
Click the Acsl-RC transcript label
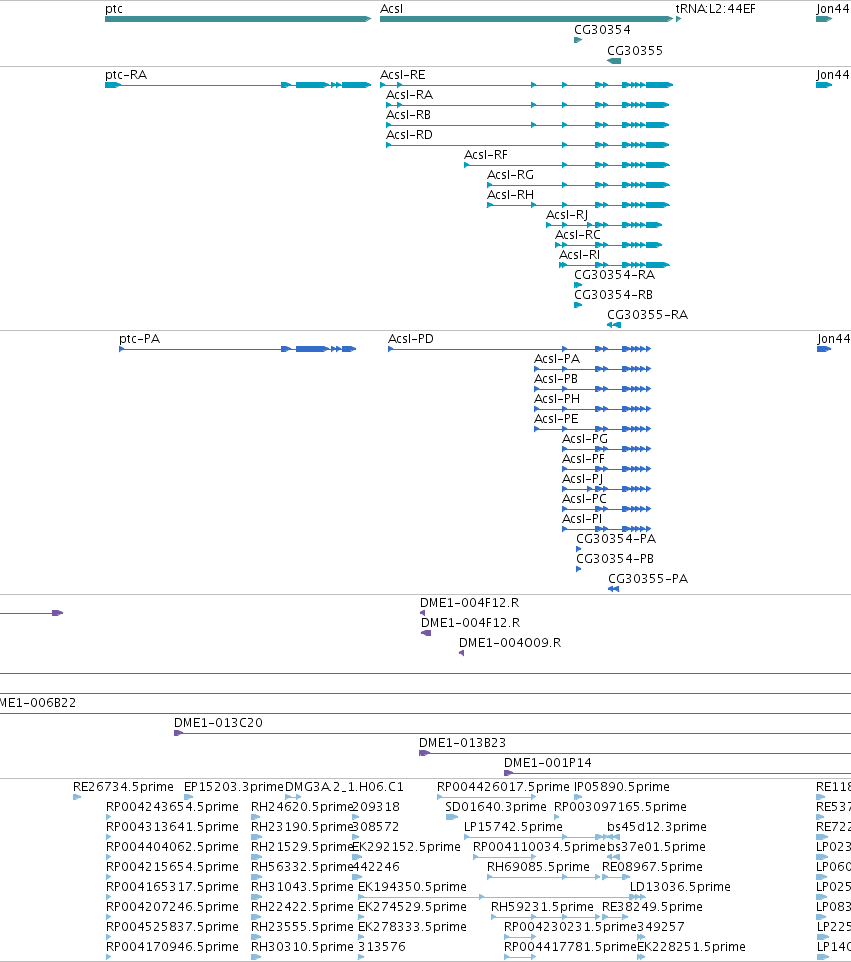pos(578,235)
